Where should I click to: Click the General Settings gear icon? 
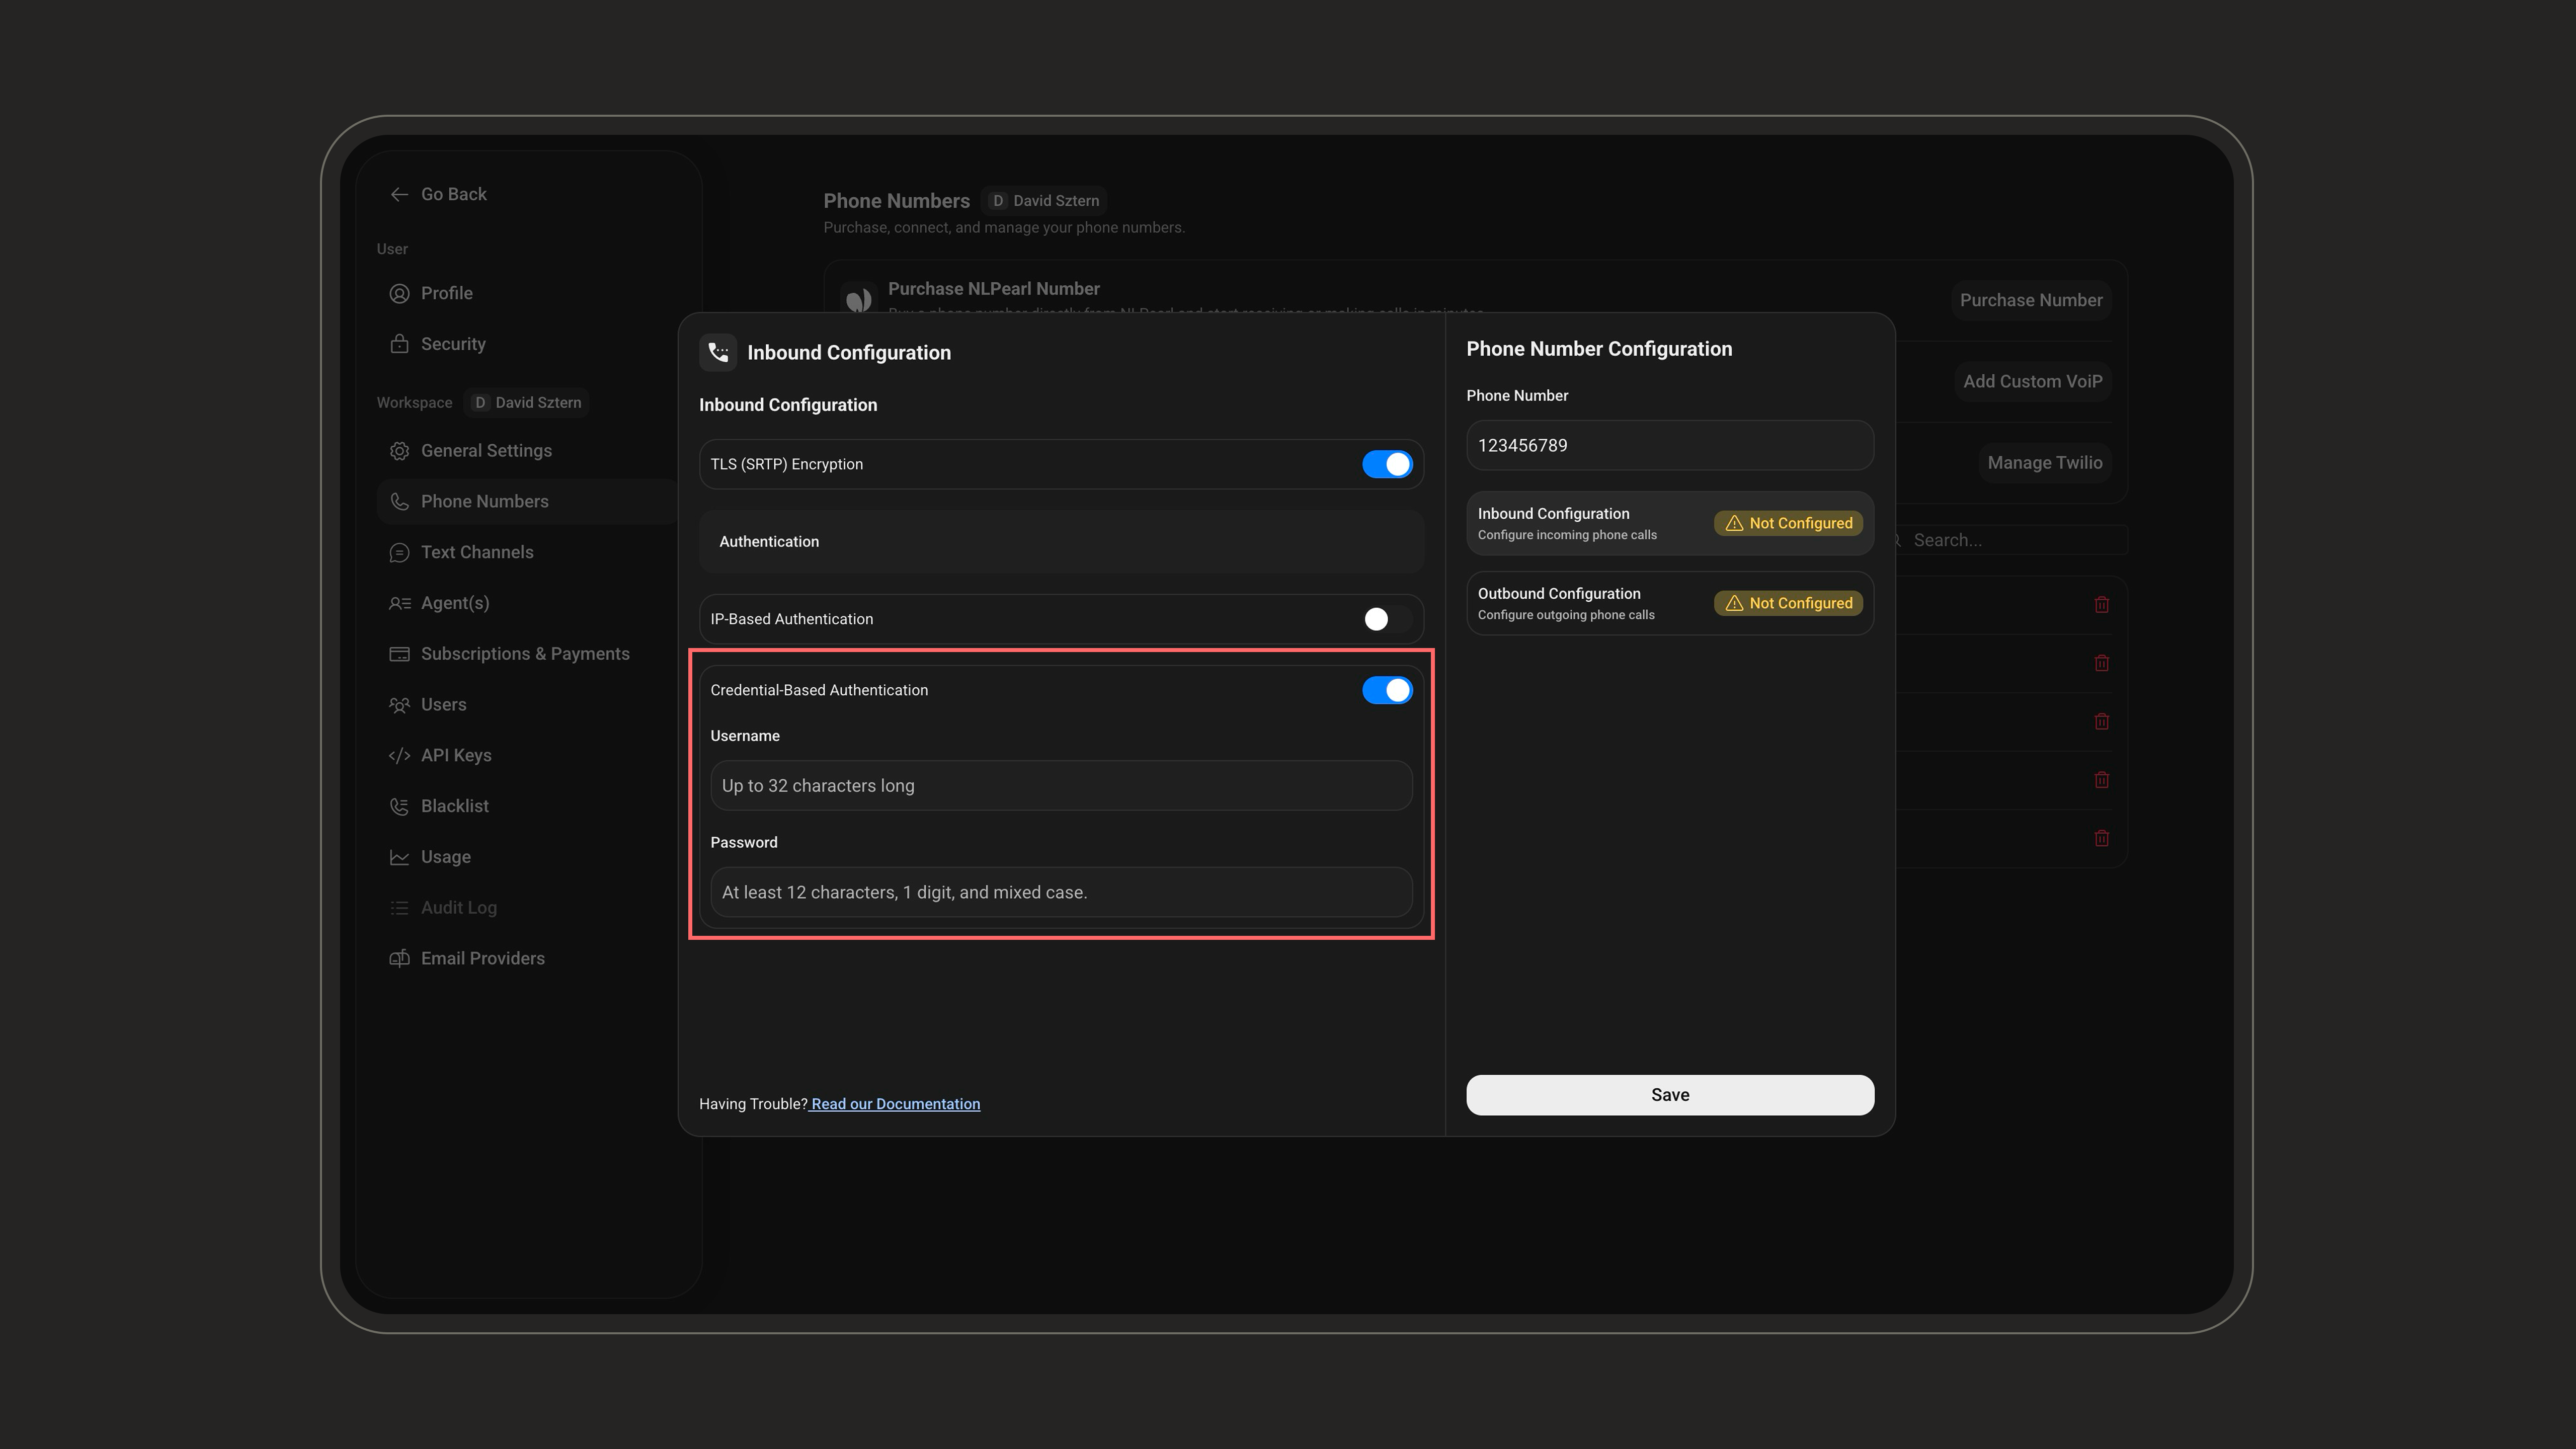click(x=399, y=451)
